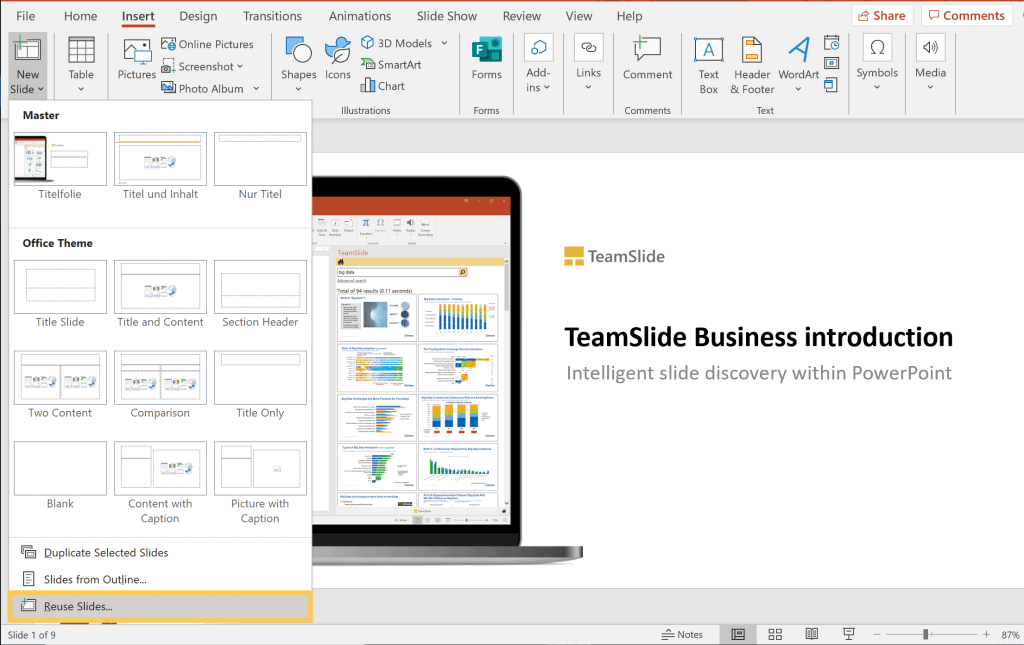The width and height of the screenshot is (1024, 645).
Task: Insert 3D Models
Action: pos(397,43)
